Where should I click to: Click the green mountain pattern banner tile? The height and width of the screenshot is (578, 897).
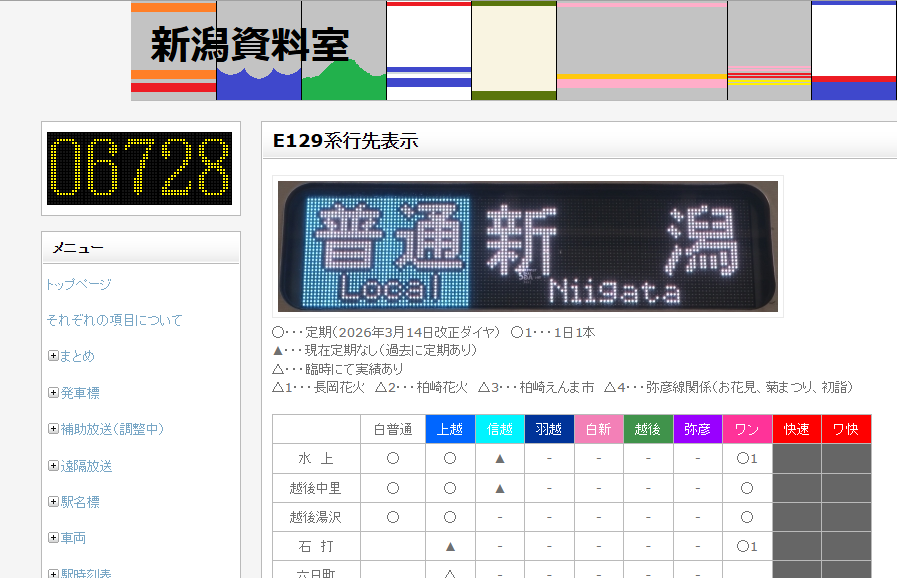pyautogui.click(x=344, y=50)
